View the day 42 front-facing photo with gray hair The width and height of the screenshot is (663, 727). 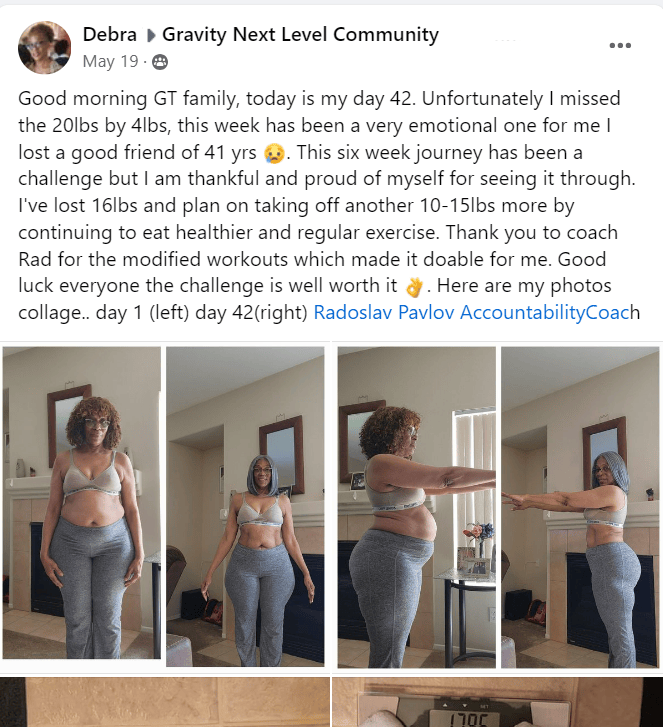(x=245, y=507)
